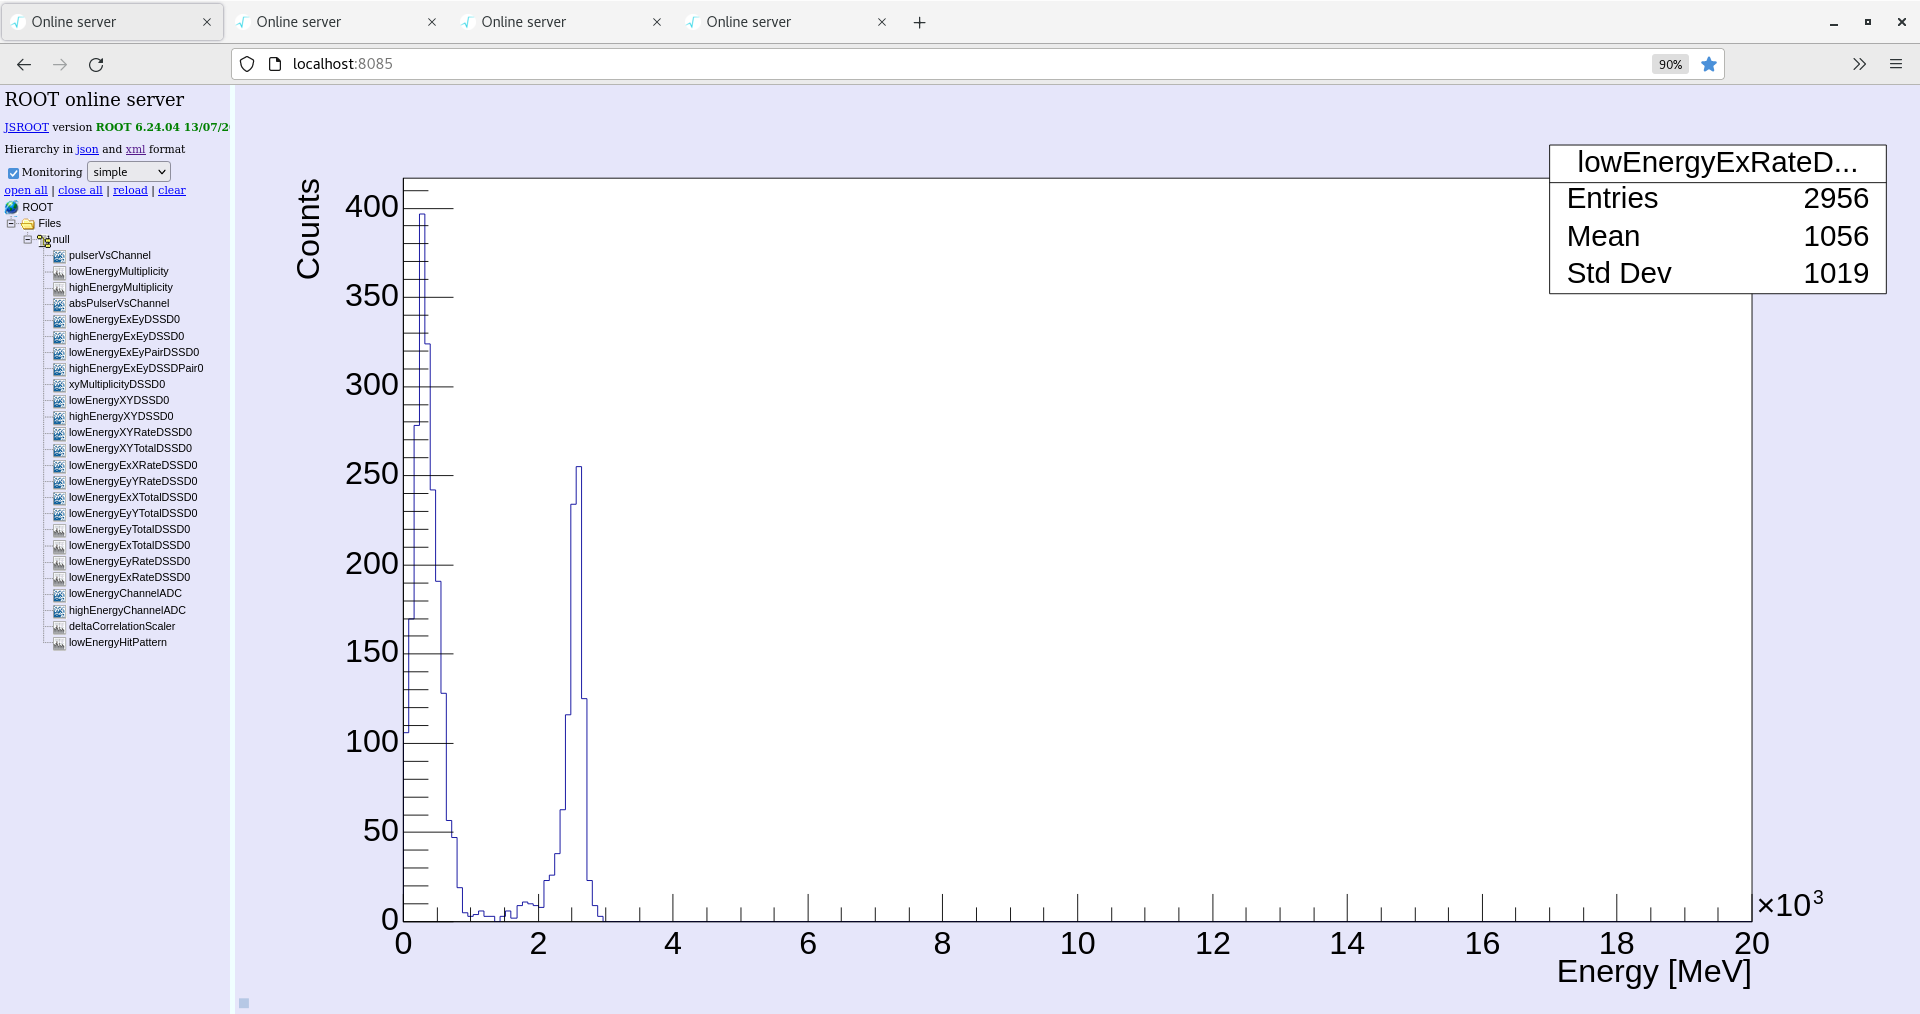1920x1014 pixels.
Task: Open a new browser tab
Action: pyautogui.click(x=919, y=22)
